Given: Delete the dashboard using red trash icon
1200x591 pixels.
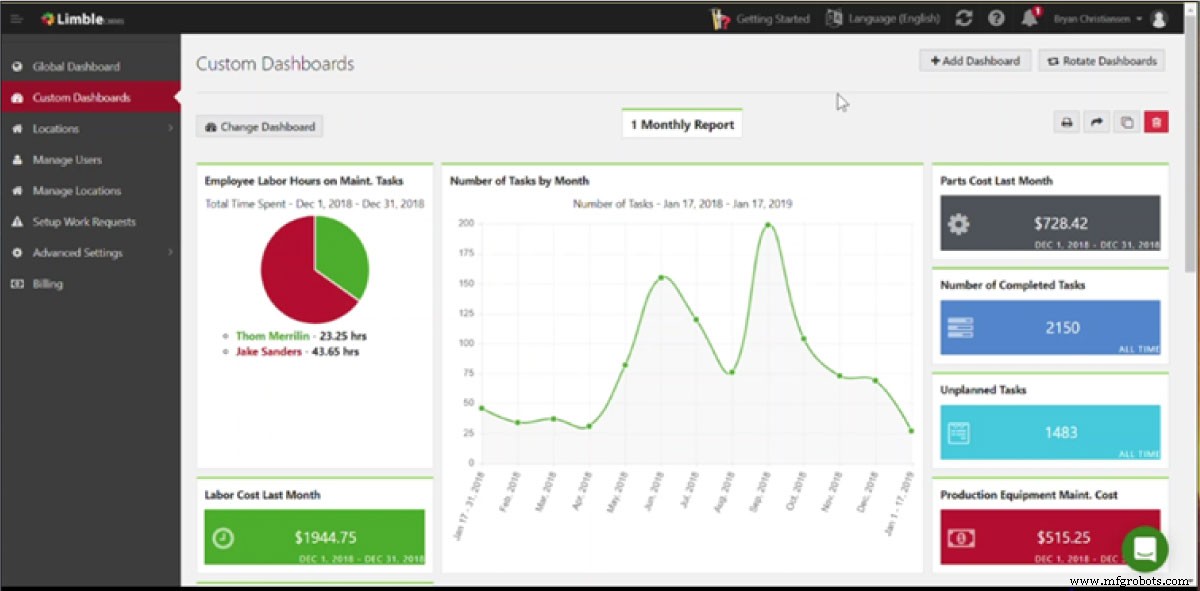Looking at the screenshot, I should point(1156,121).
